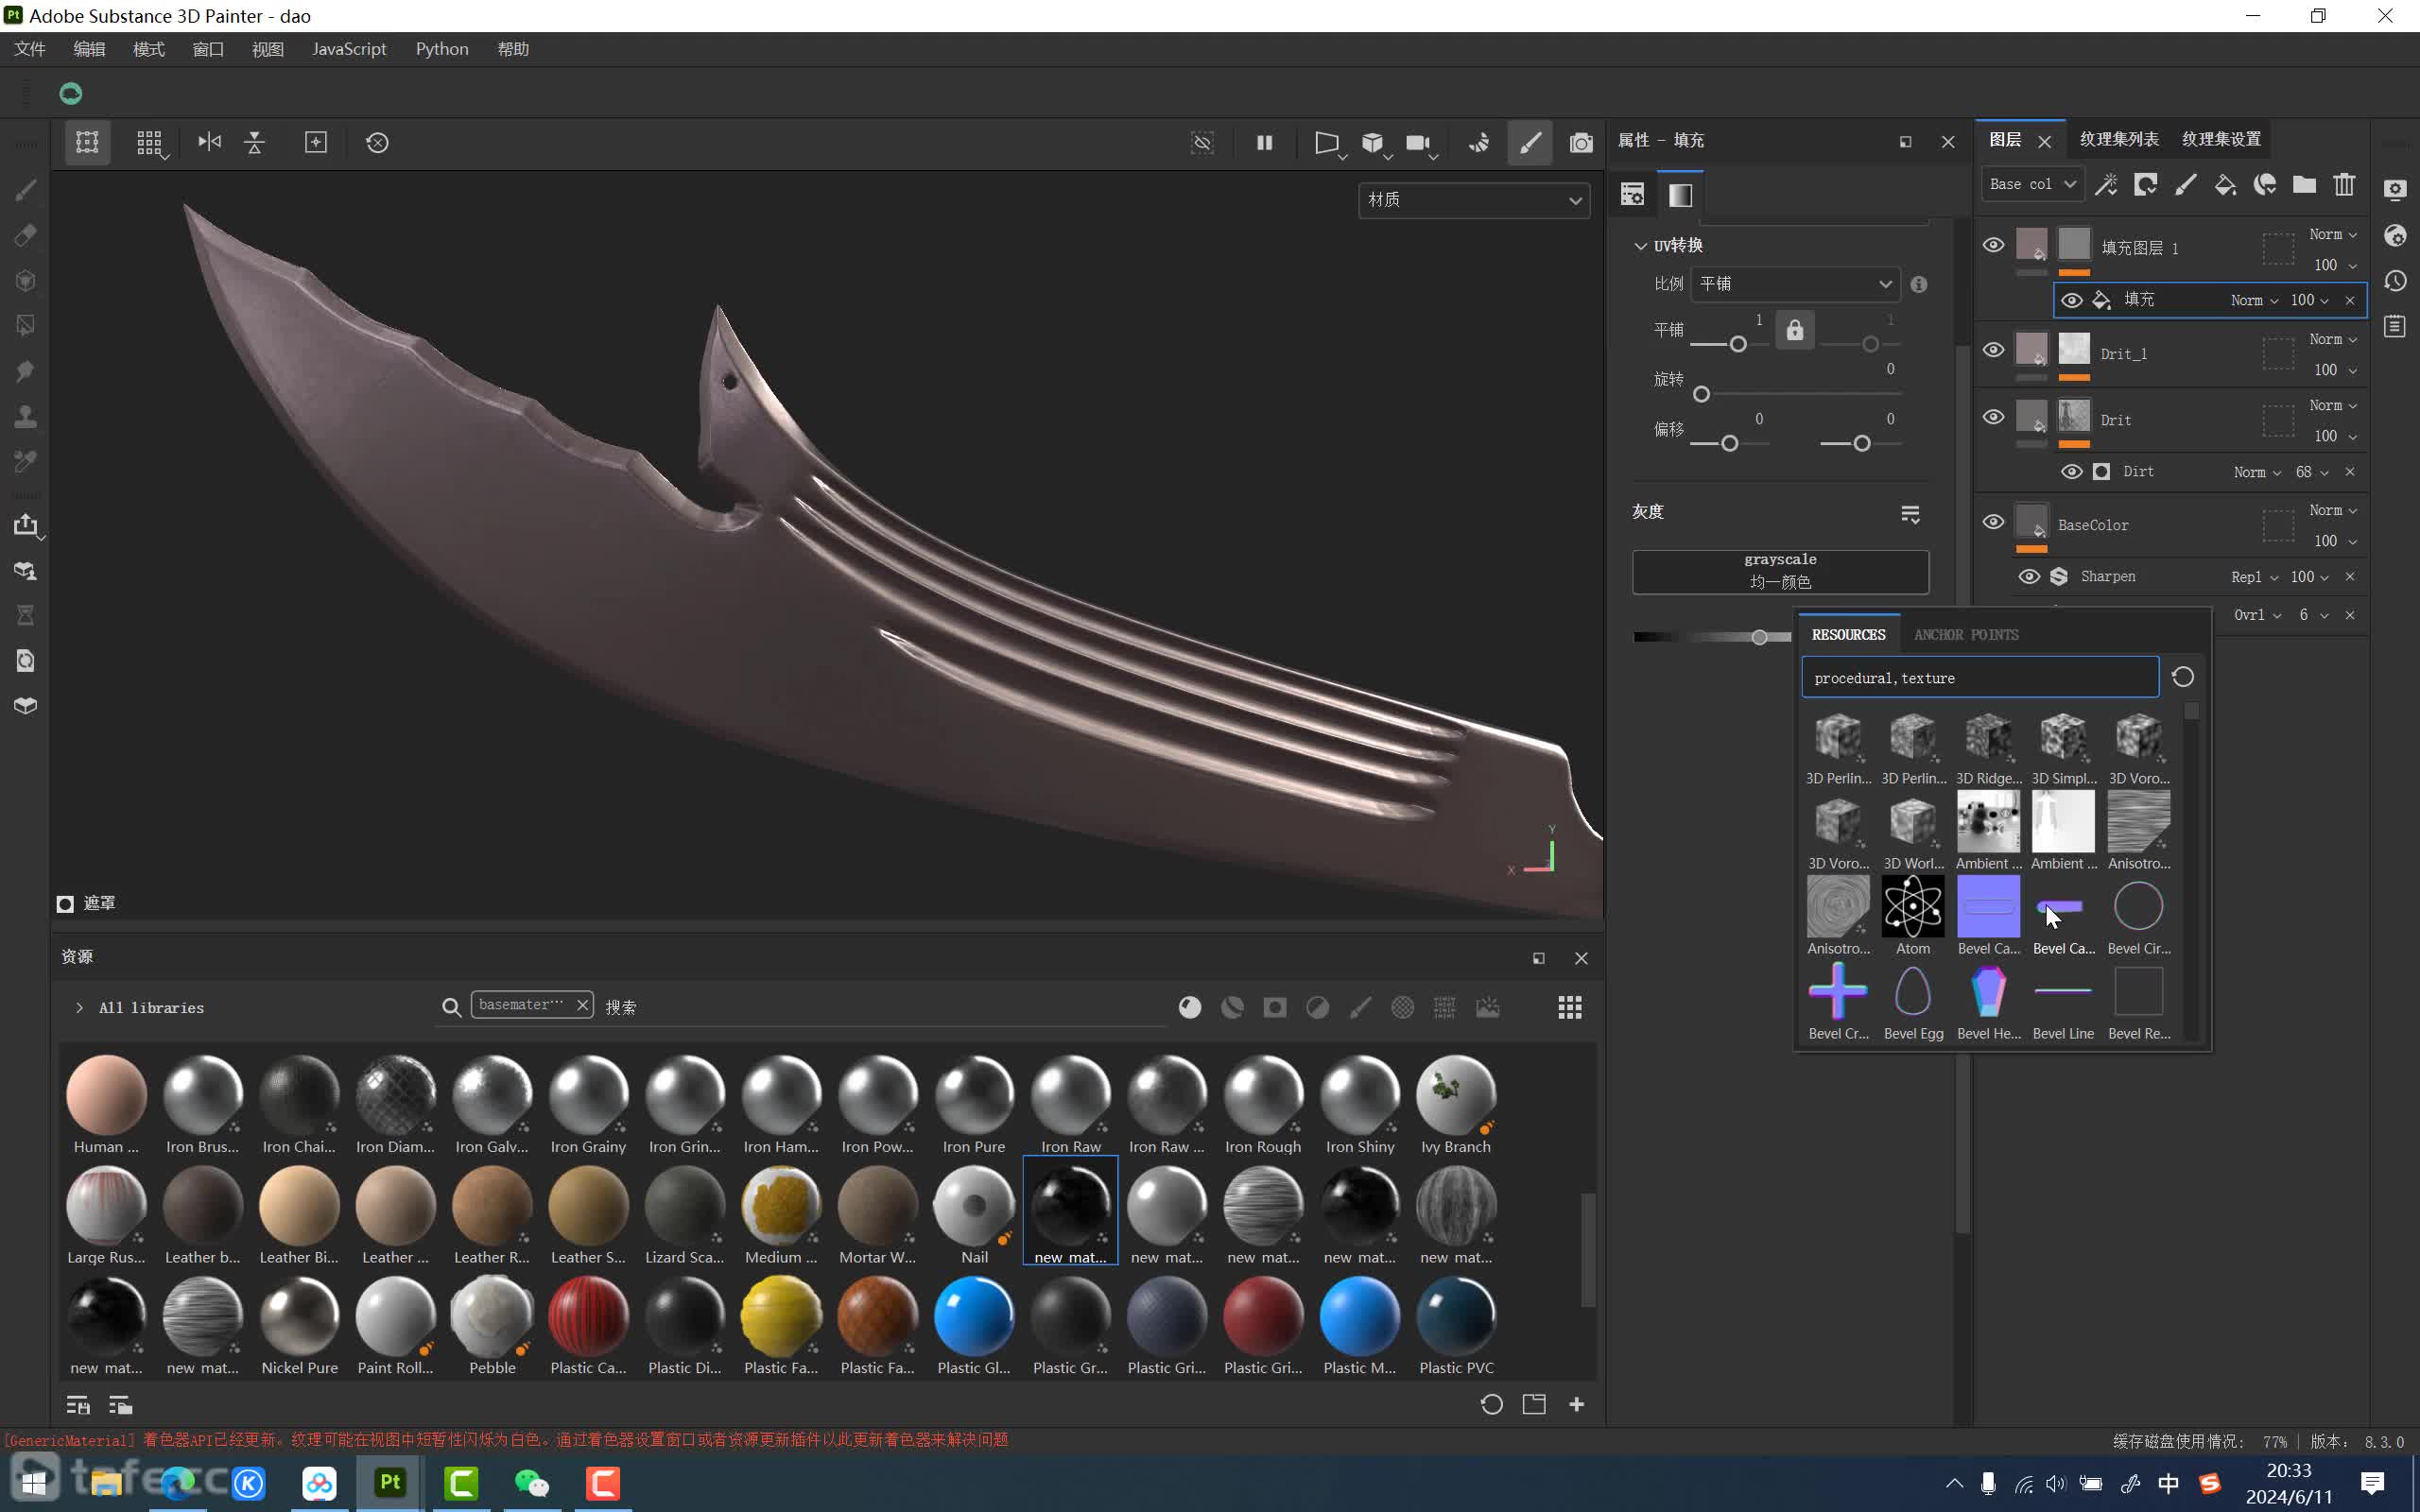This screenshot has height=1512, width=2420.
Task: Click the pause rendering button
Action: pyautogui.click(x=1265, y=142)
